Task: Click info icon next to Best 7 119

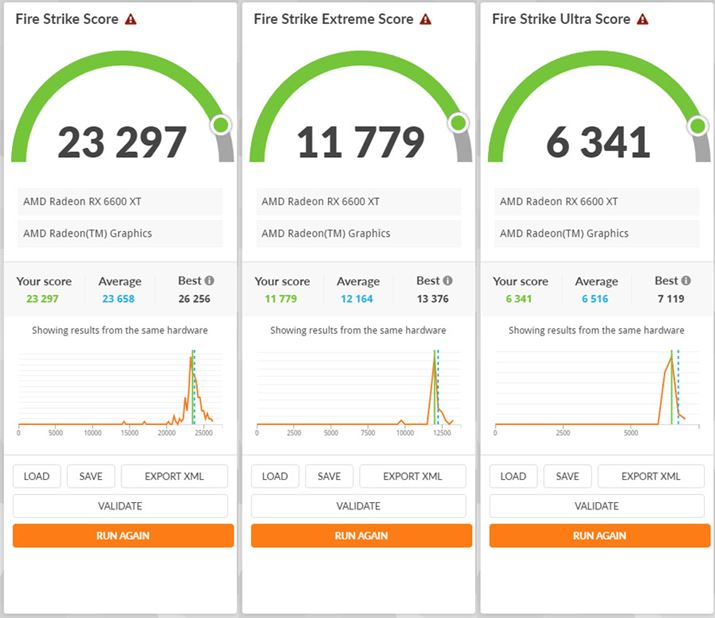Action: (x=685, y=281)
